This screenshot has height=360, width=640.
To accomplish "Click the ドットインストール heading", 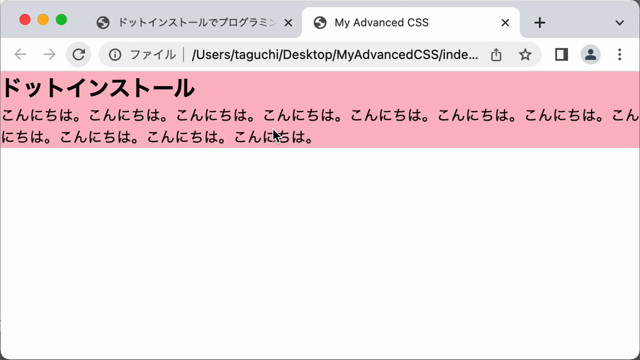I will [x=98, y=88].
